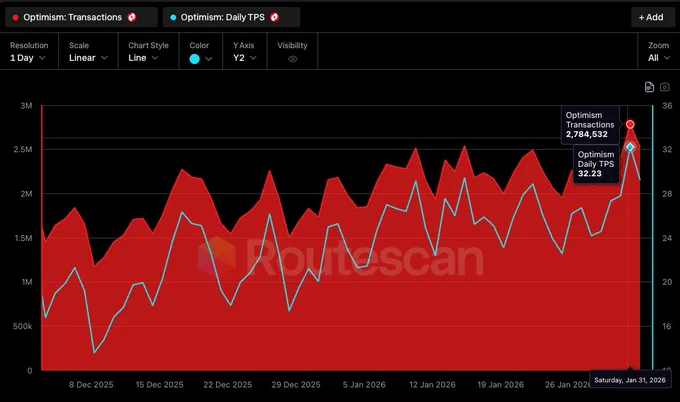
Task: Click the 3M left axis label
Action: (26, 106)
